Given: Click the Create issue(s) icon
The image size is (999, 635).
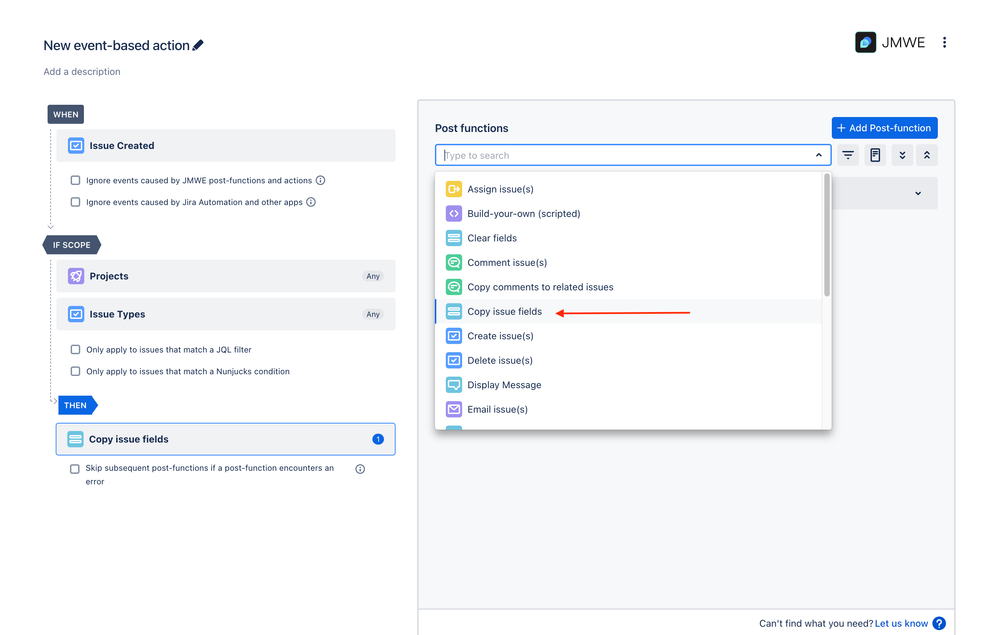Looking at the screenshot, I should pyautogui.click(x=454, y=336).
